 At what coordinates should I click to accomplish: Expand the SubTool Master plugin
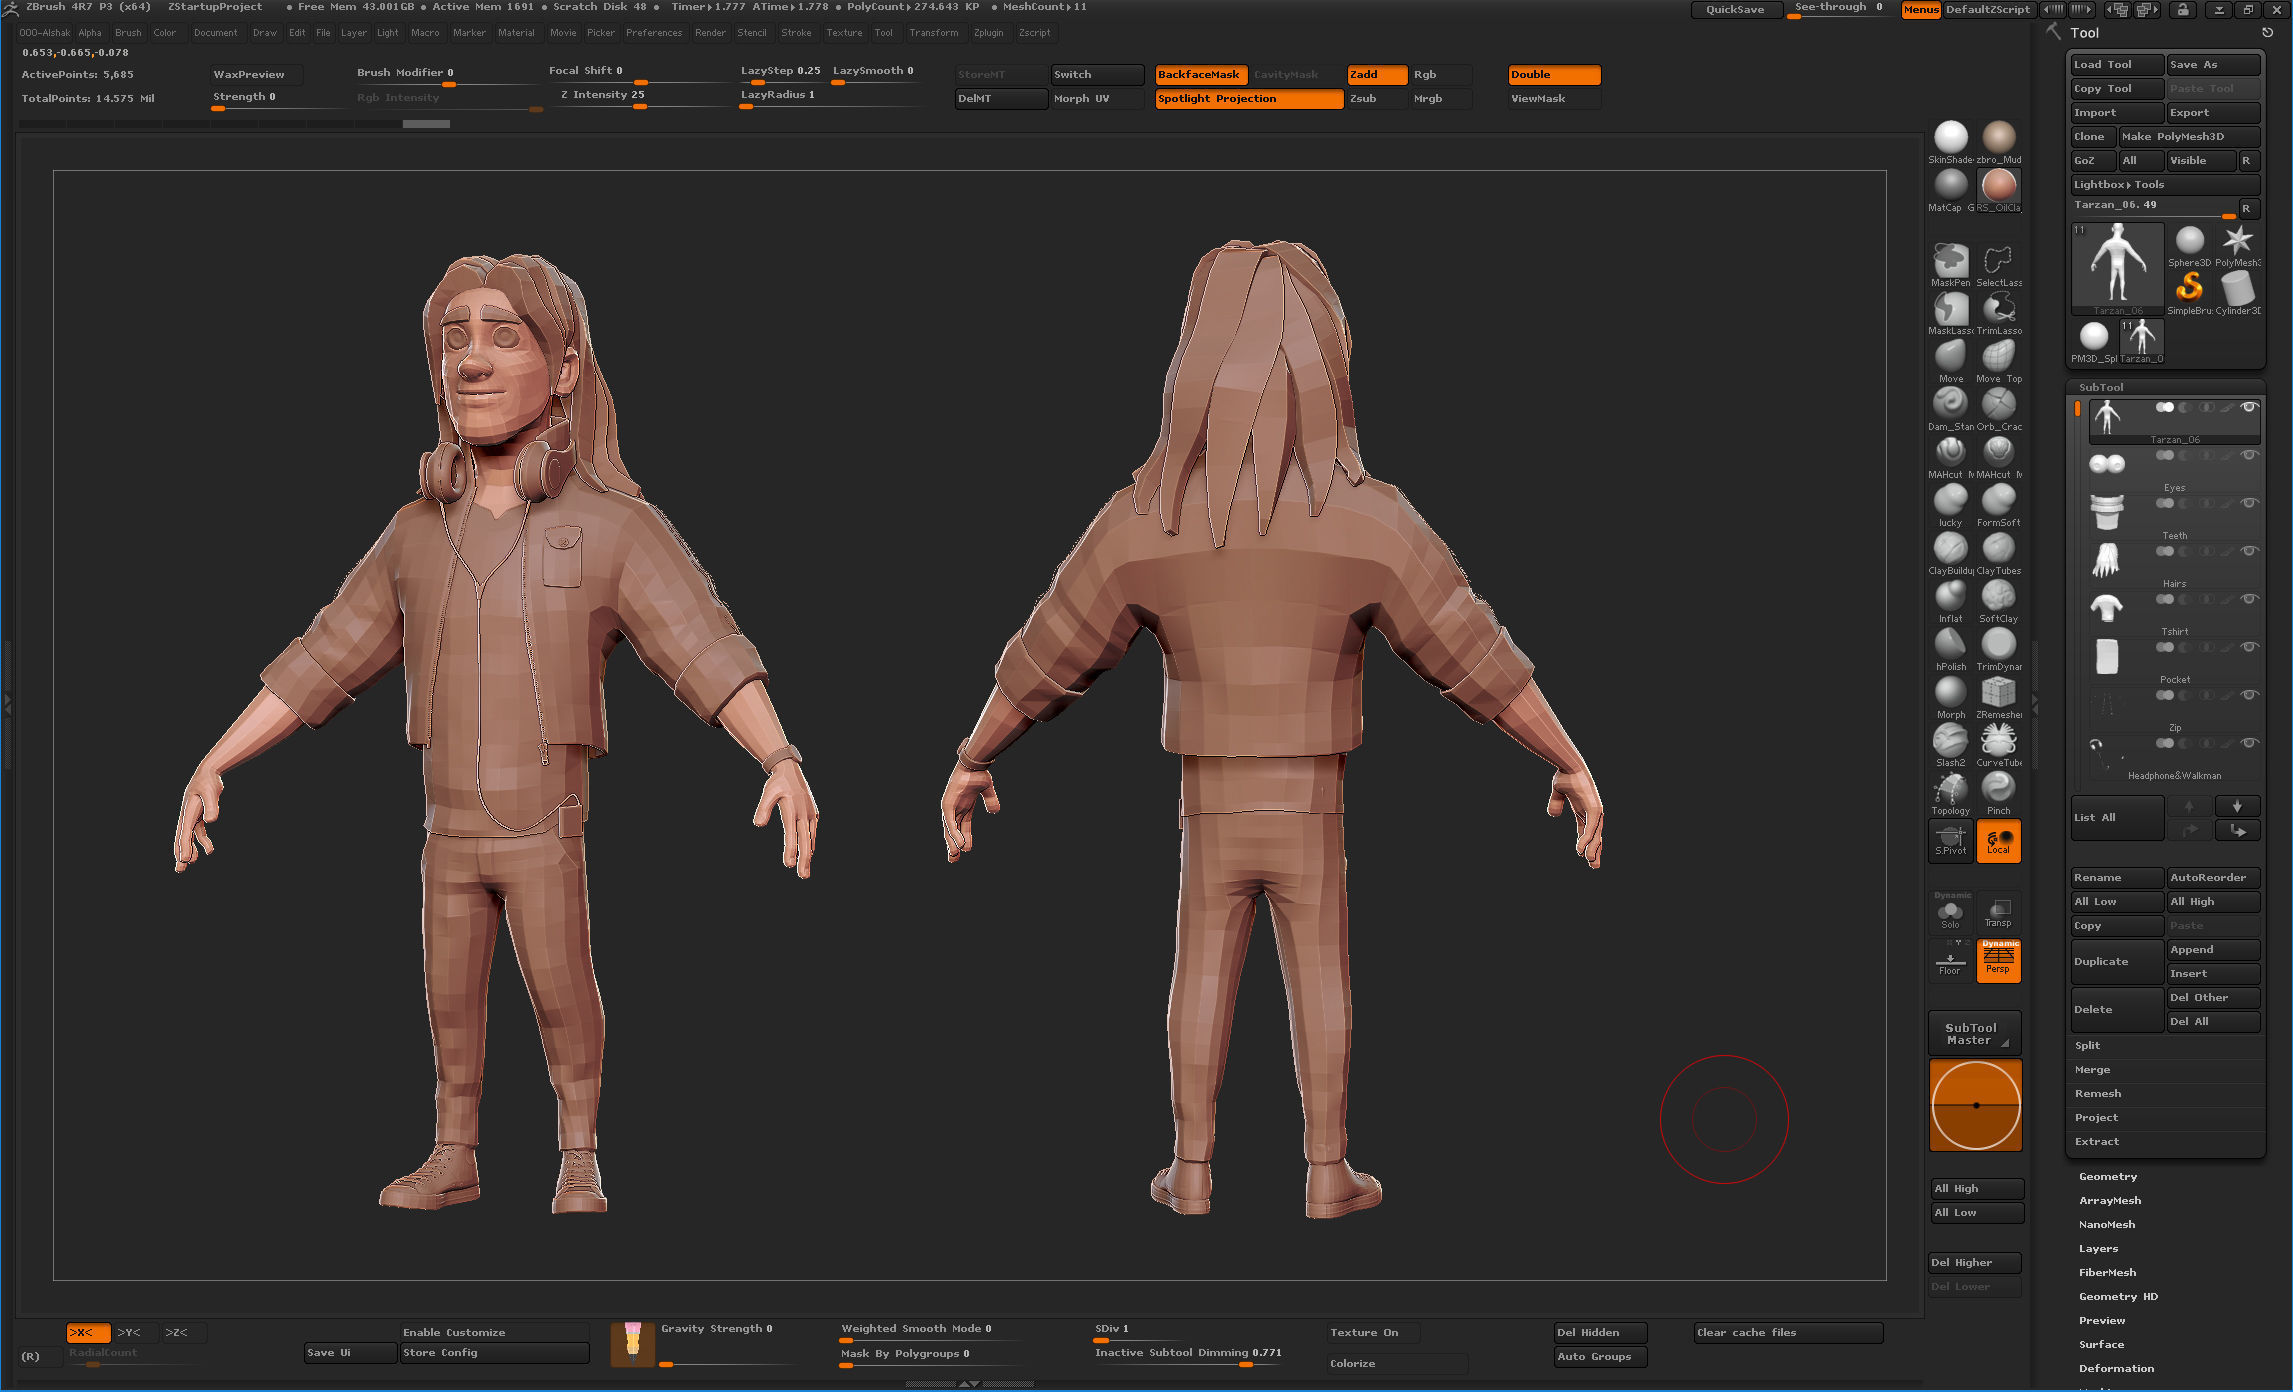tap(1974, 1034)
